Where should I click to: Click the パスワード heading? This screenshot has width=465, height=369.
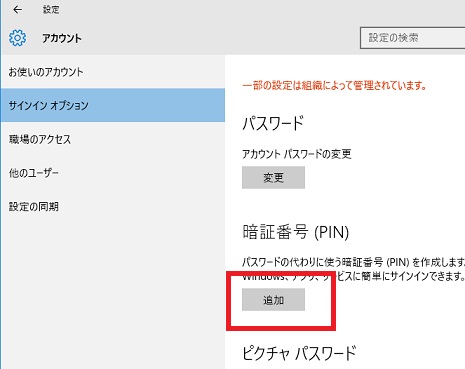click(x=273, y=123)
